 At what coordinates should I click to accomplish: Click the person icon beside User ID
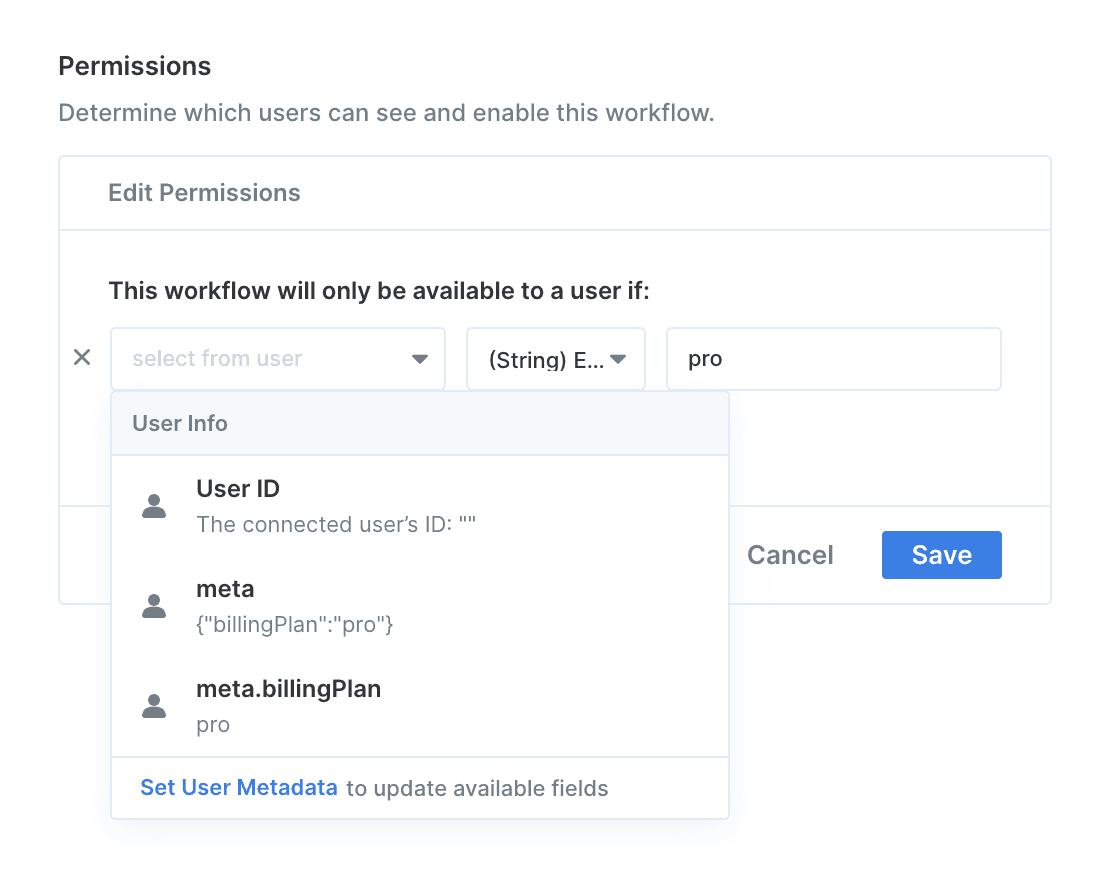(154, 506)
